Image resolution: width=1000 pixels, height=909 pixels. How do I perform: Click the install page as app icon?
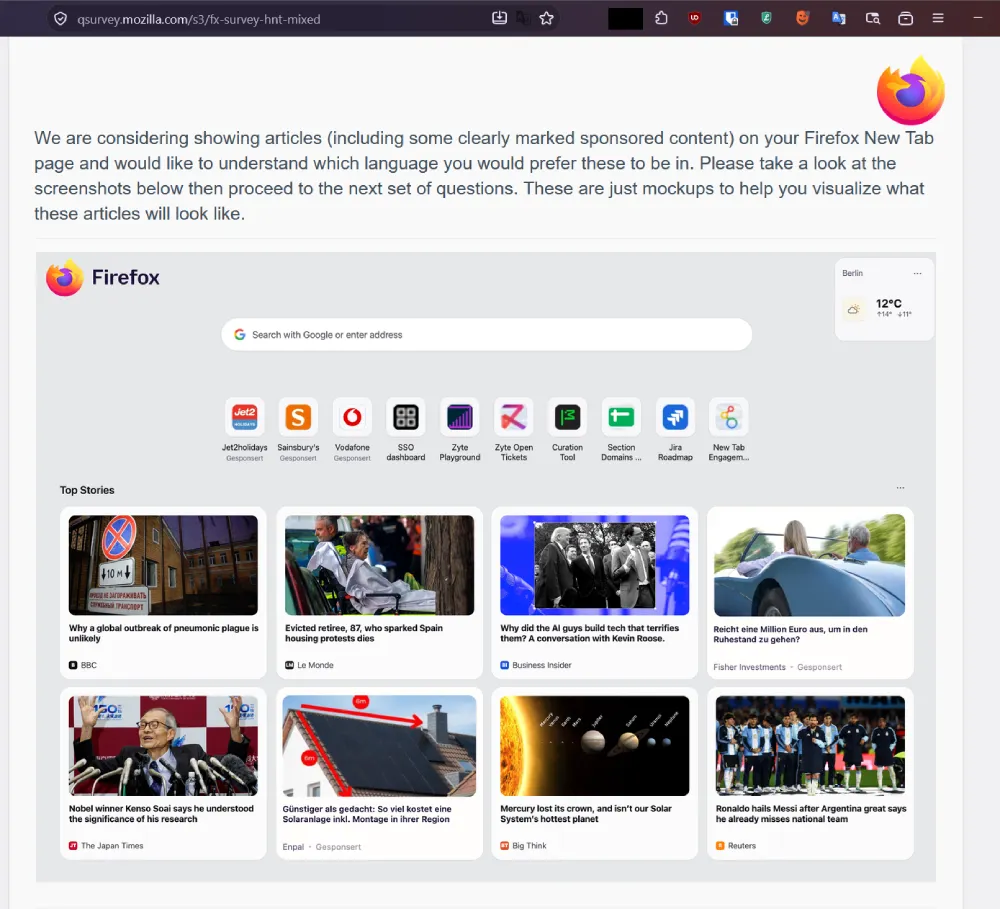tap(499, 18)
